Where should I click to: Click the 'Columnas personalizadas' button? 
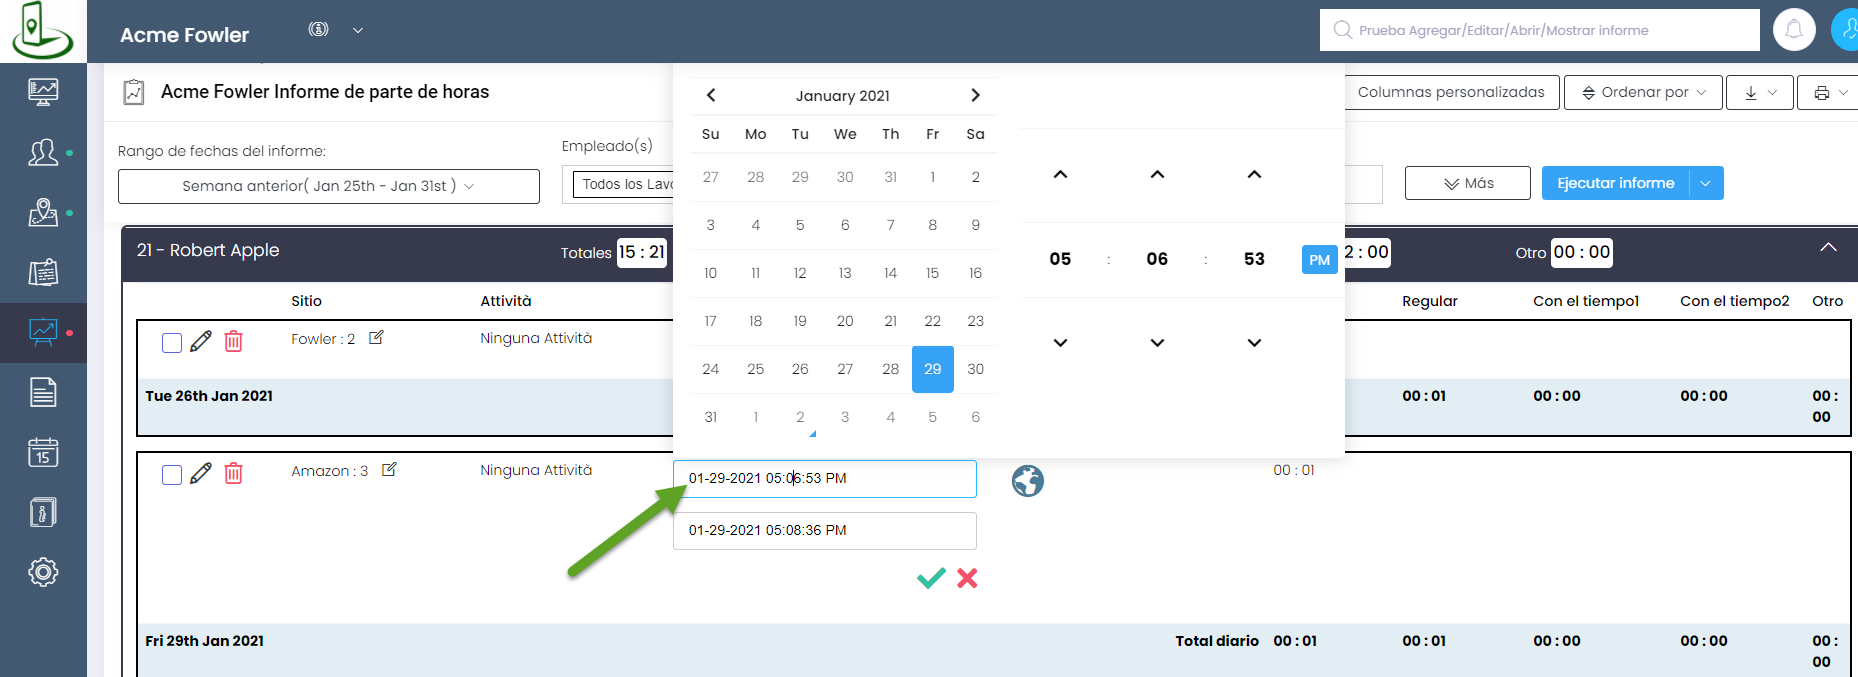click(x=1450, y=92)
